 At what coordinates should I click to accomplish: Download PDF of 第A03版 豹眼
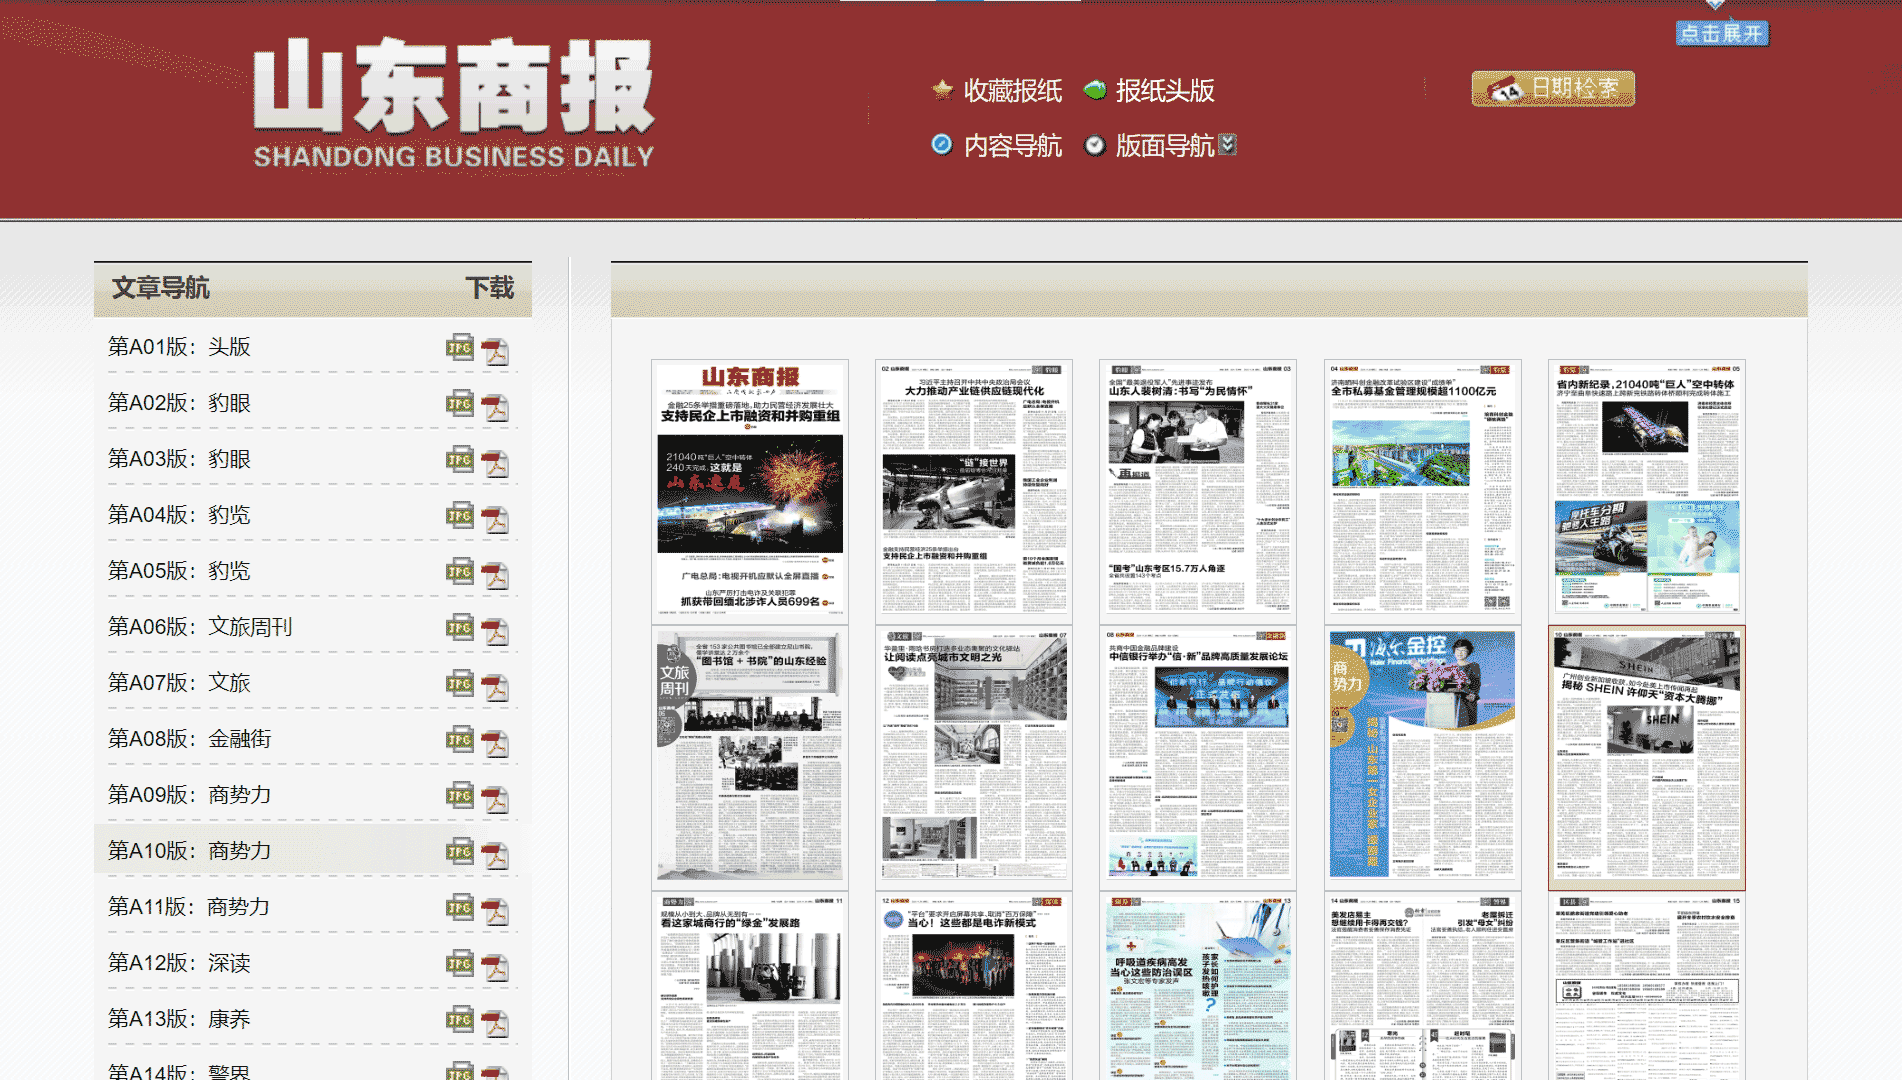tap(495, 463)
